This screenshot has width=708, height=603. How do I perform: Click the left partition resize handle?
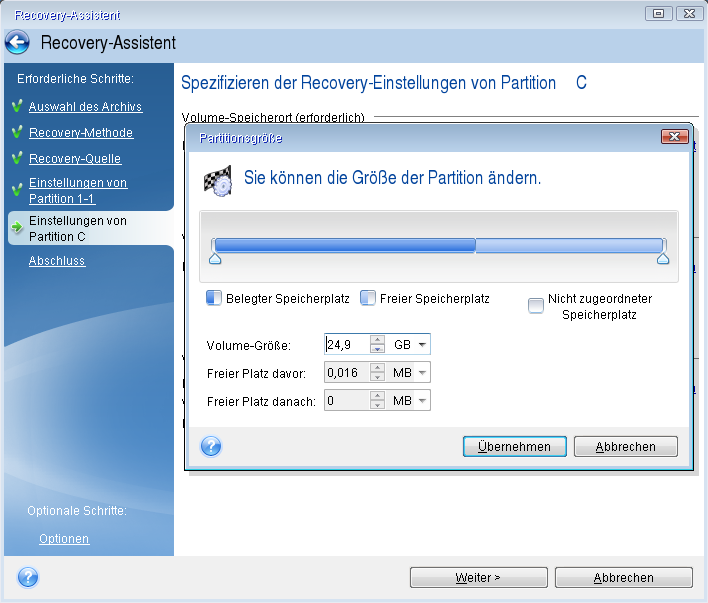click(x=214, y=258)
